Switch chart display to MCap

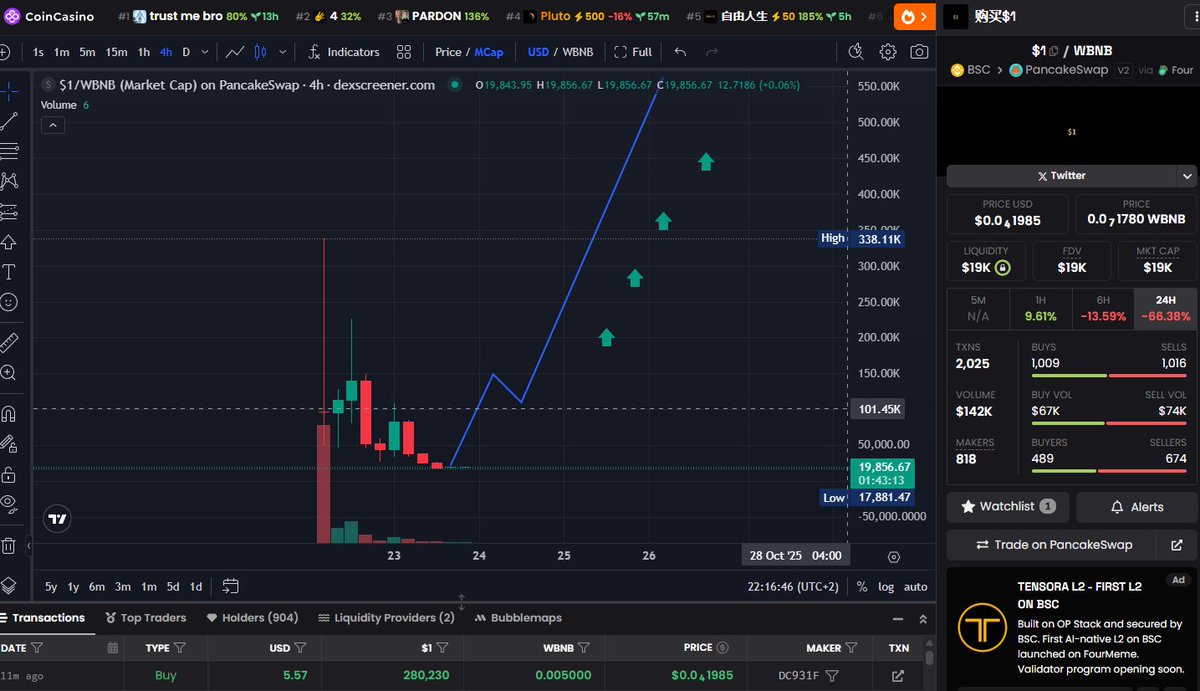[x=489, y=52]
